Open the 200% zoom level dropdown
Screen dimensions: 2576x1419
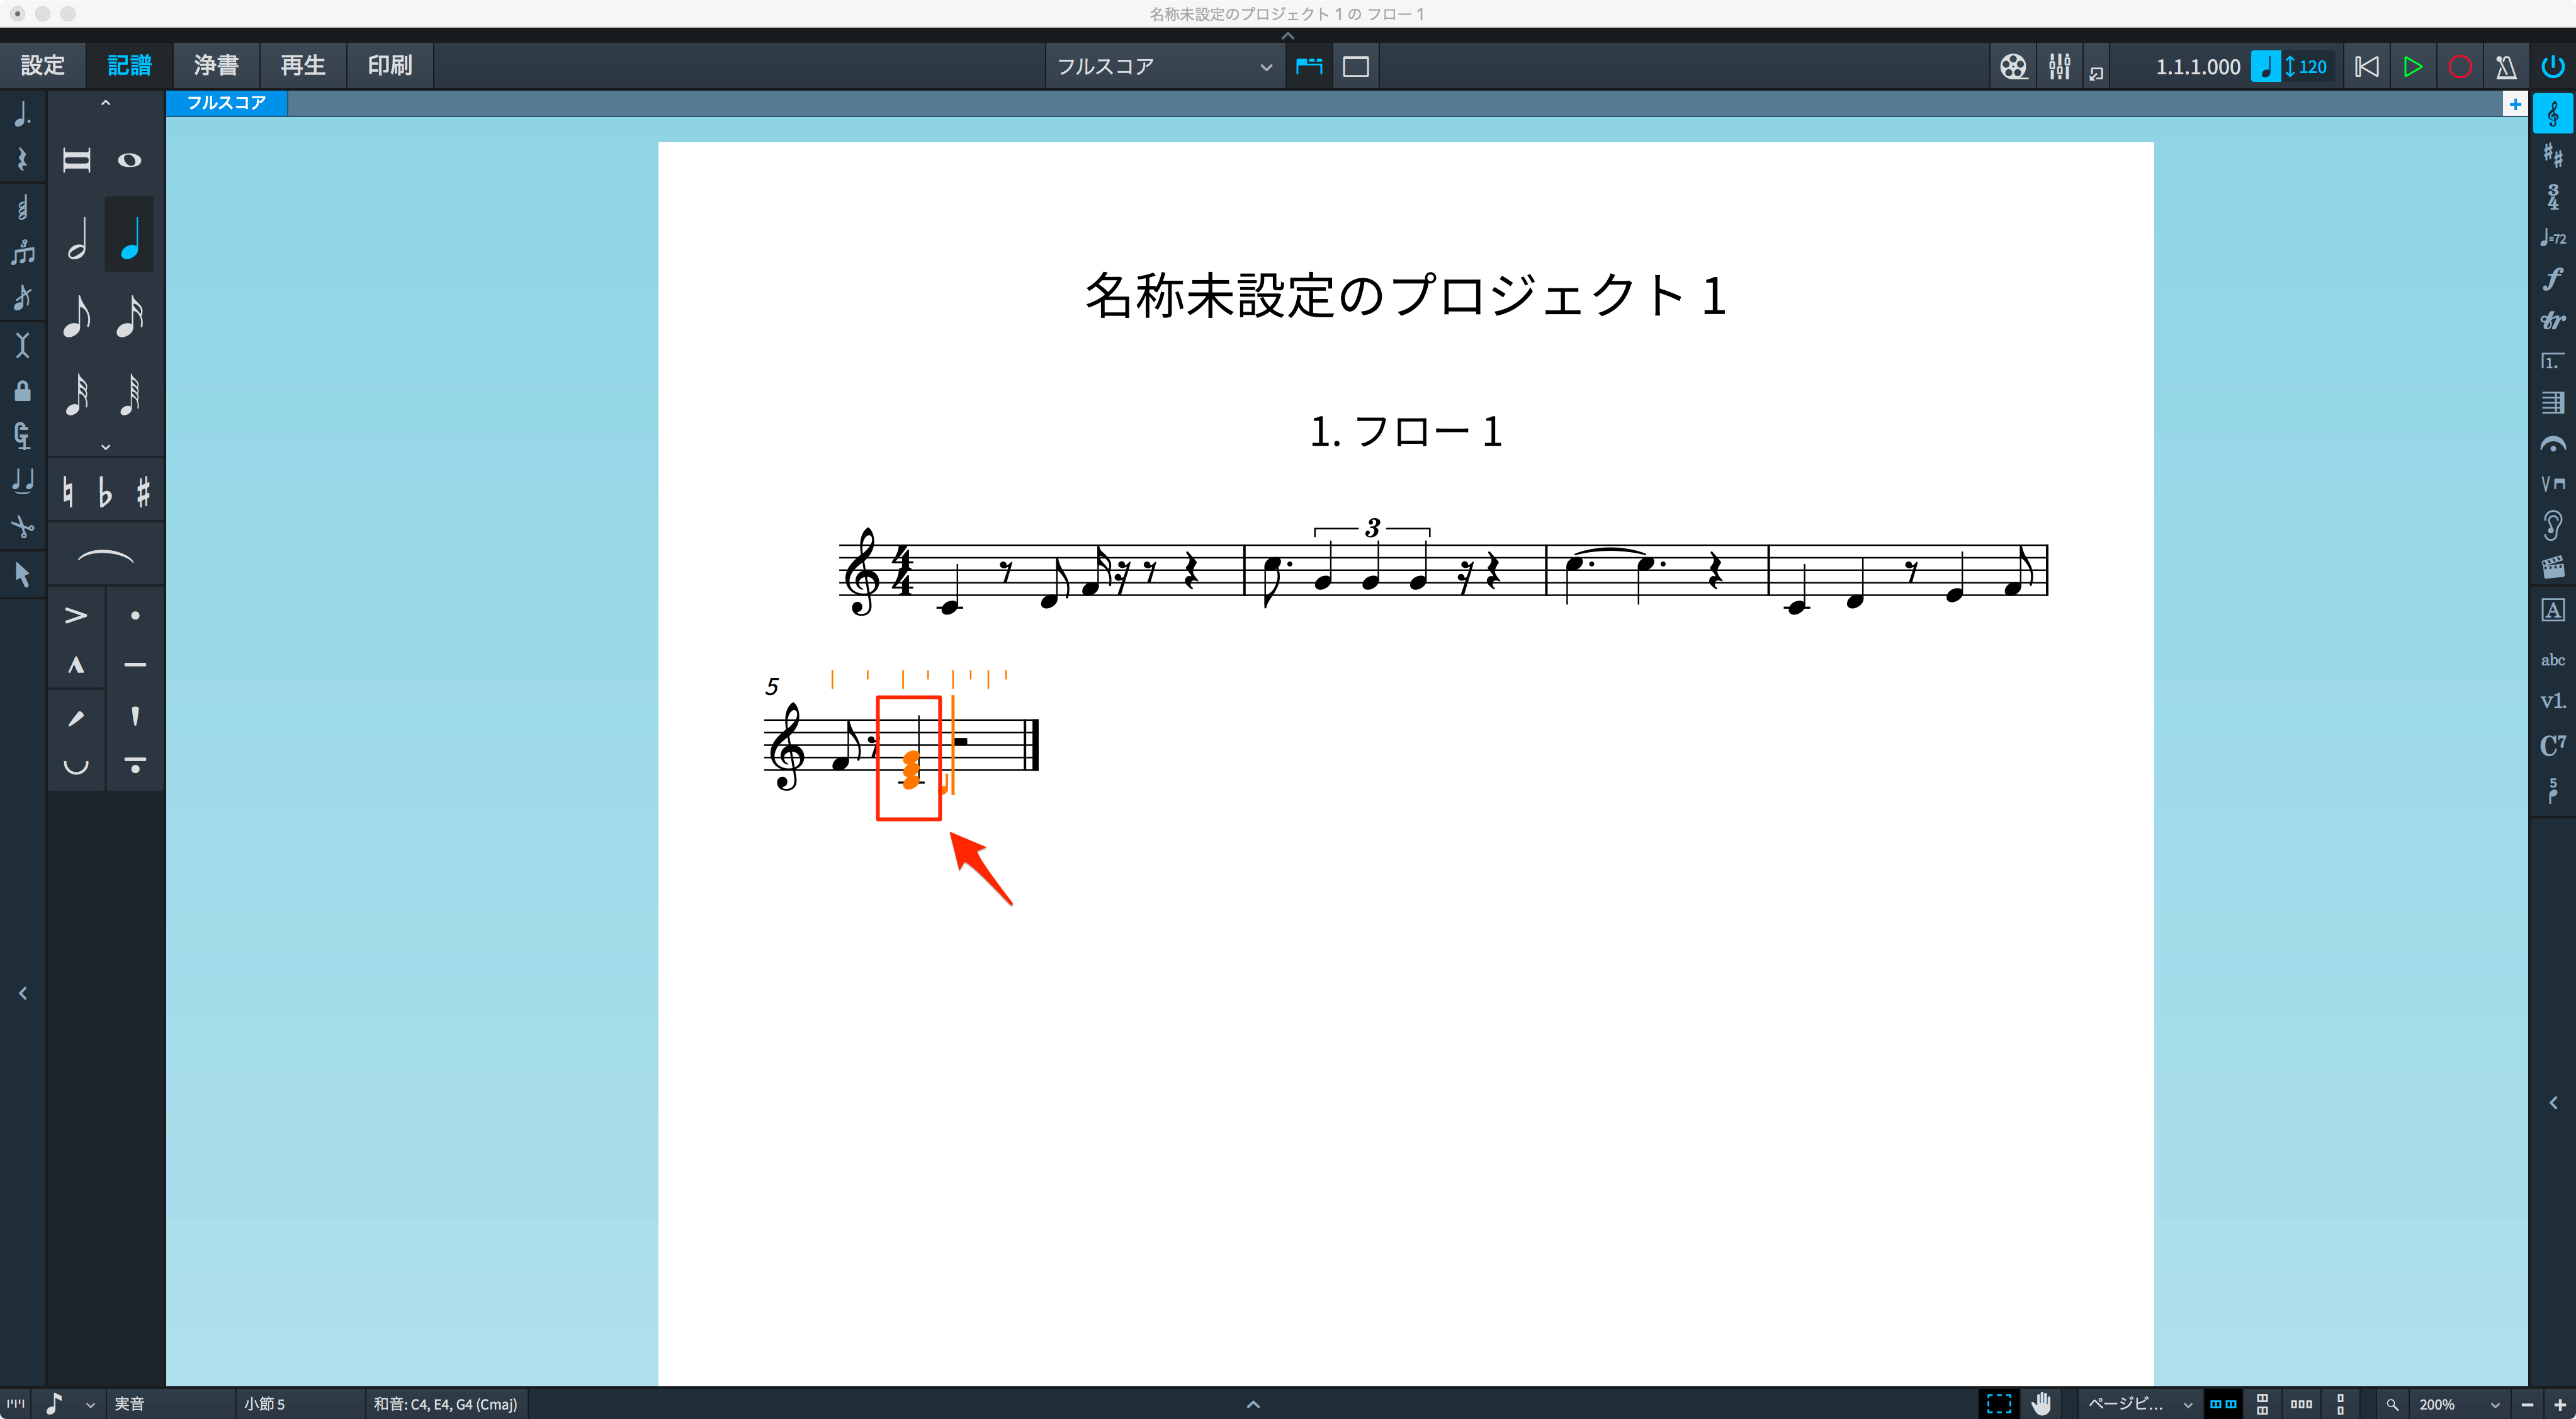point(2459,1404)
